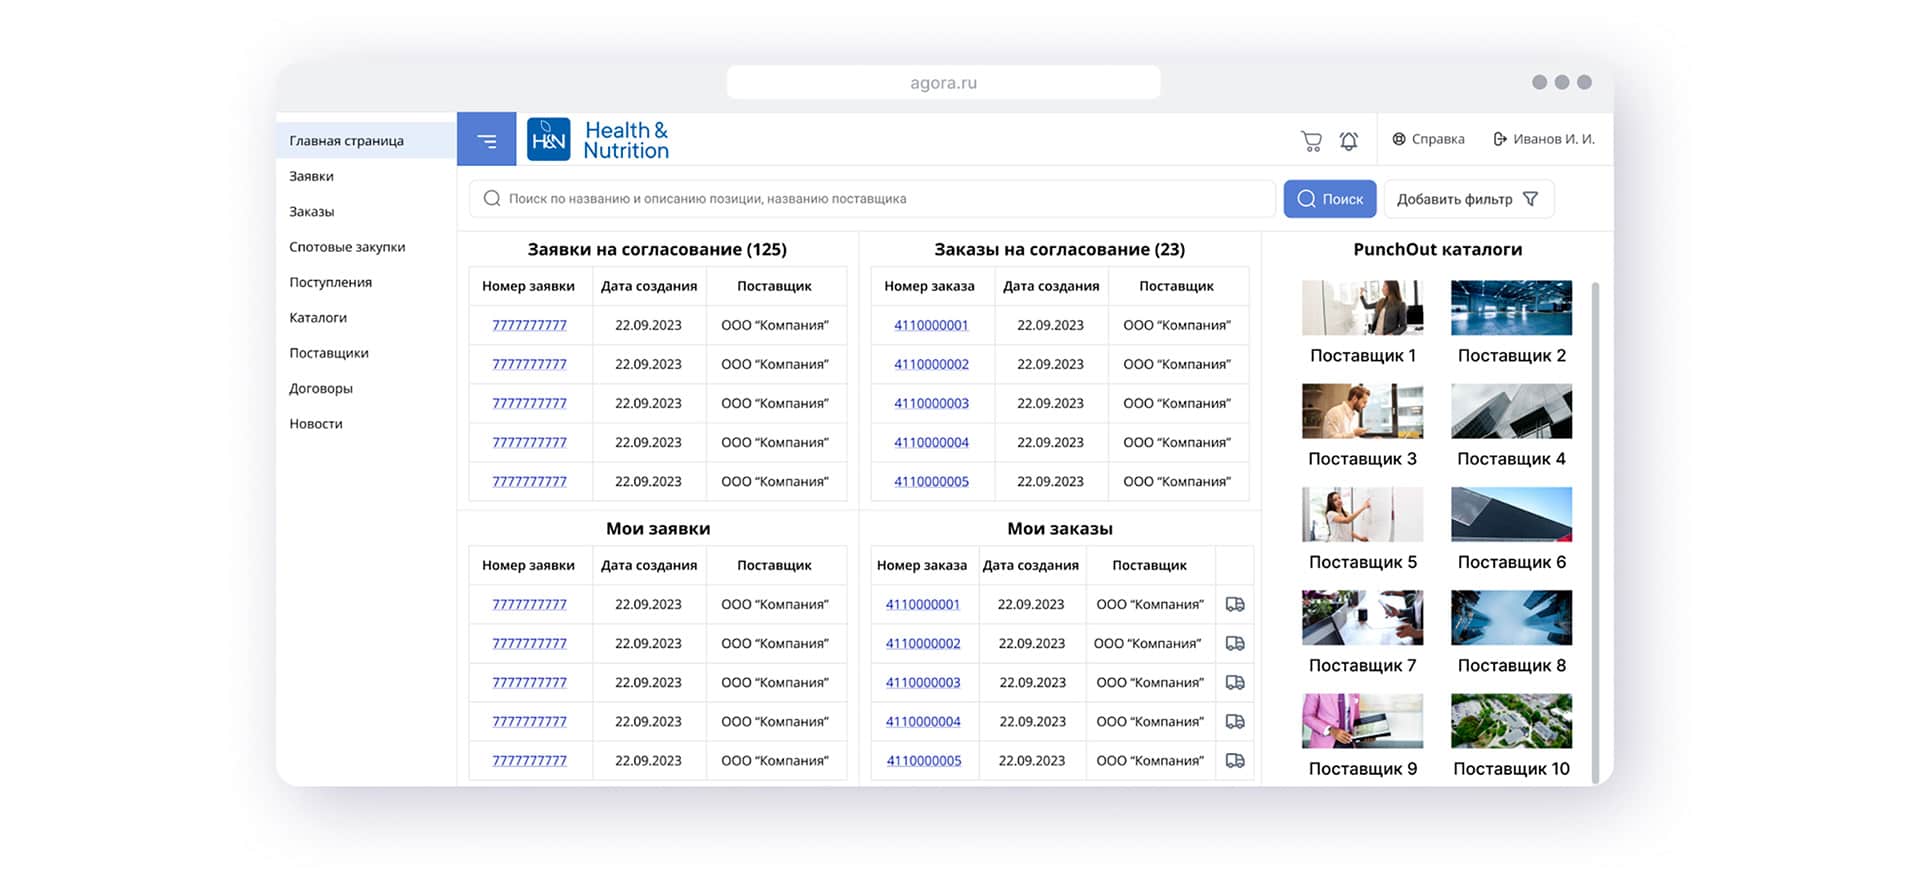Image resolution: width=1920 pixels, height=880 pixels.
Task: Open Поставщик 2 catalog thumbnail
Action: [x=1511, y=308]
